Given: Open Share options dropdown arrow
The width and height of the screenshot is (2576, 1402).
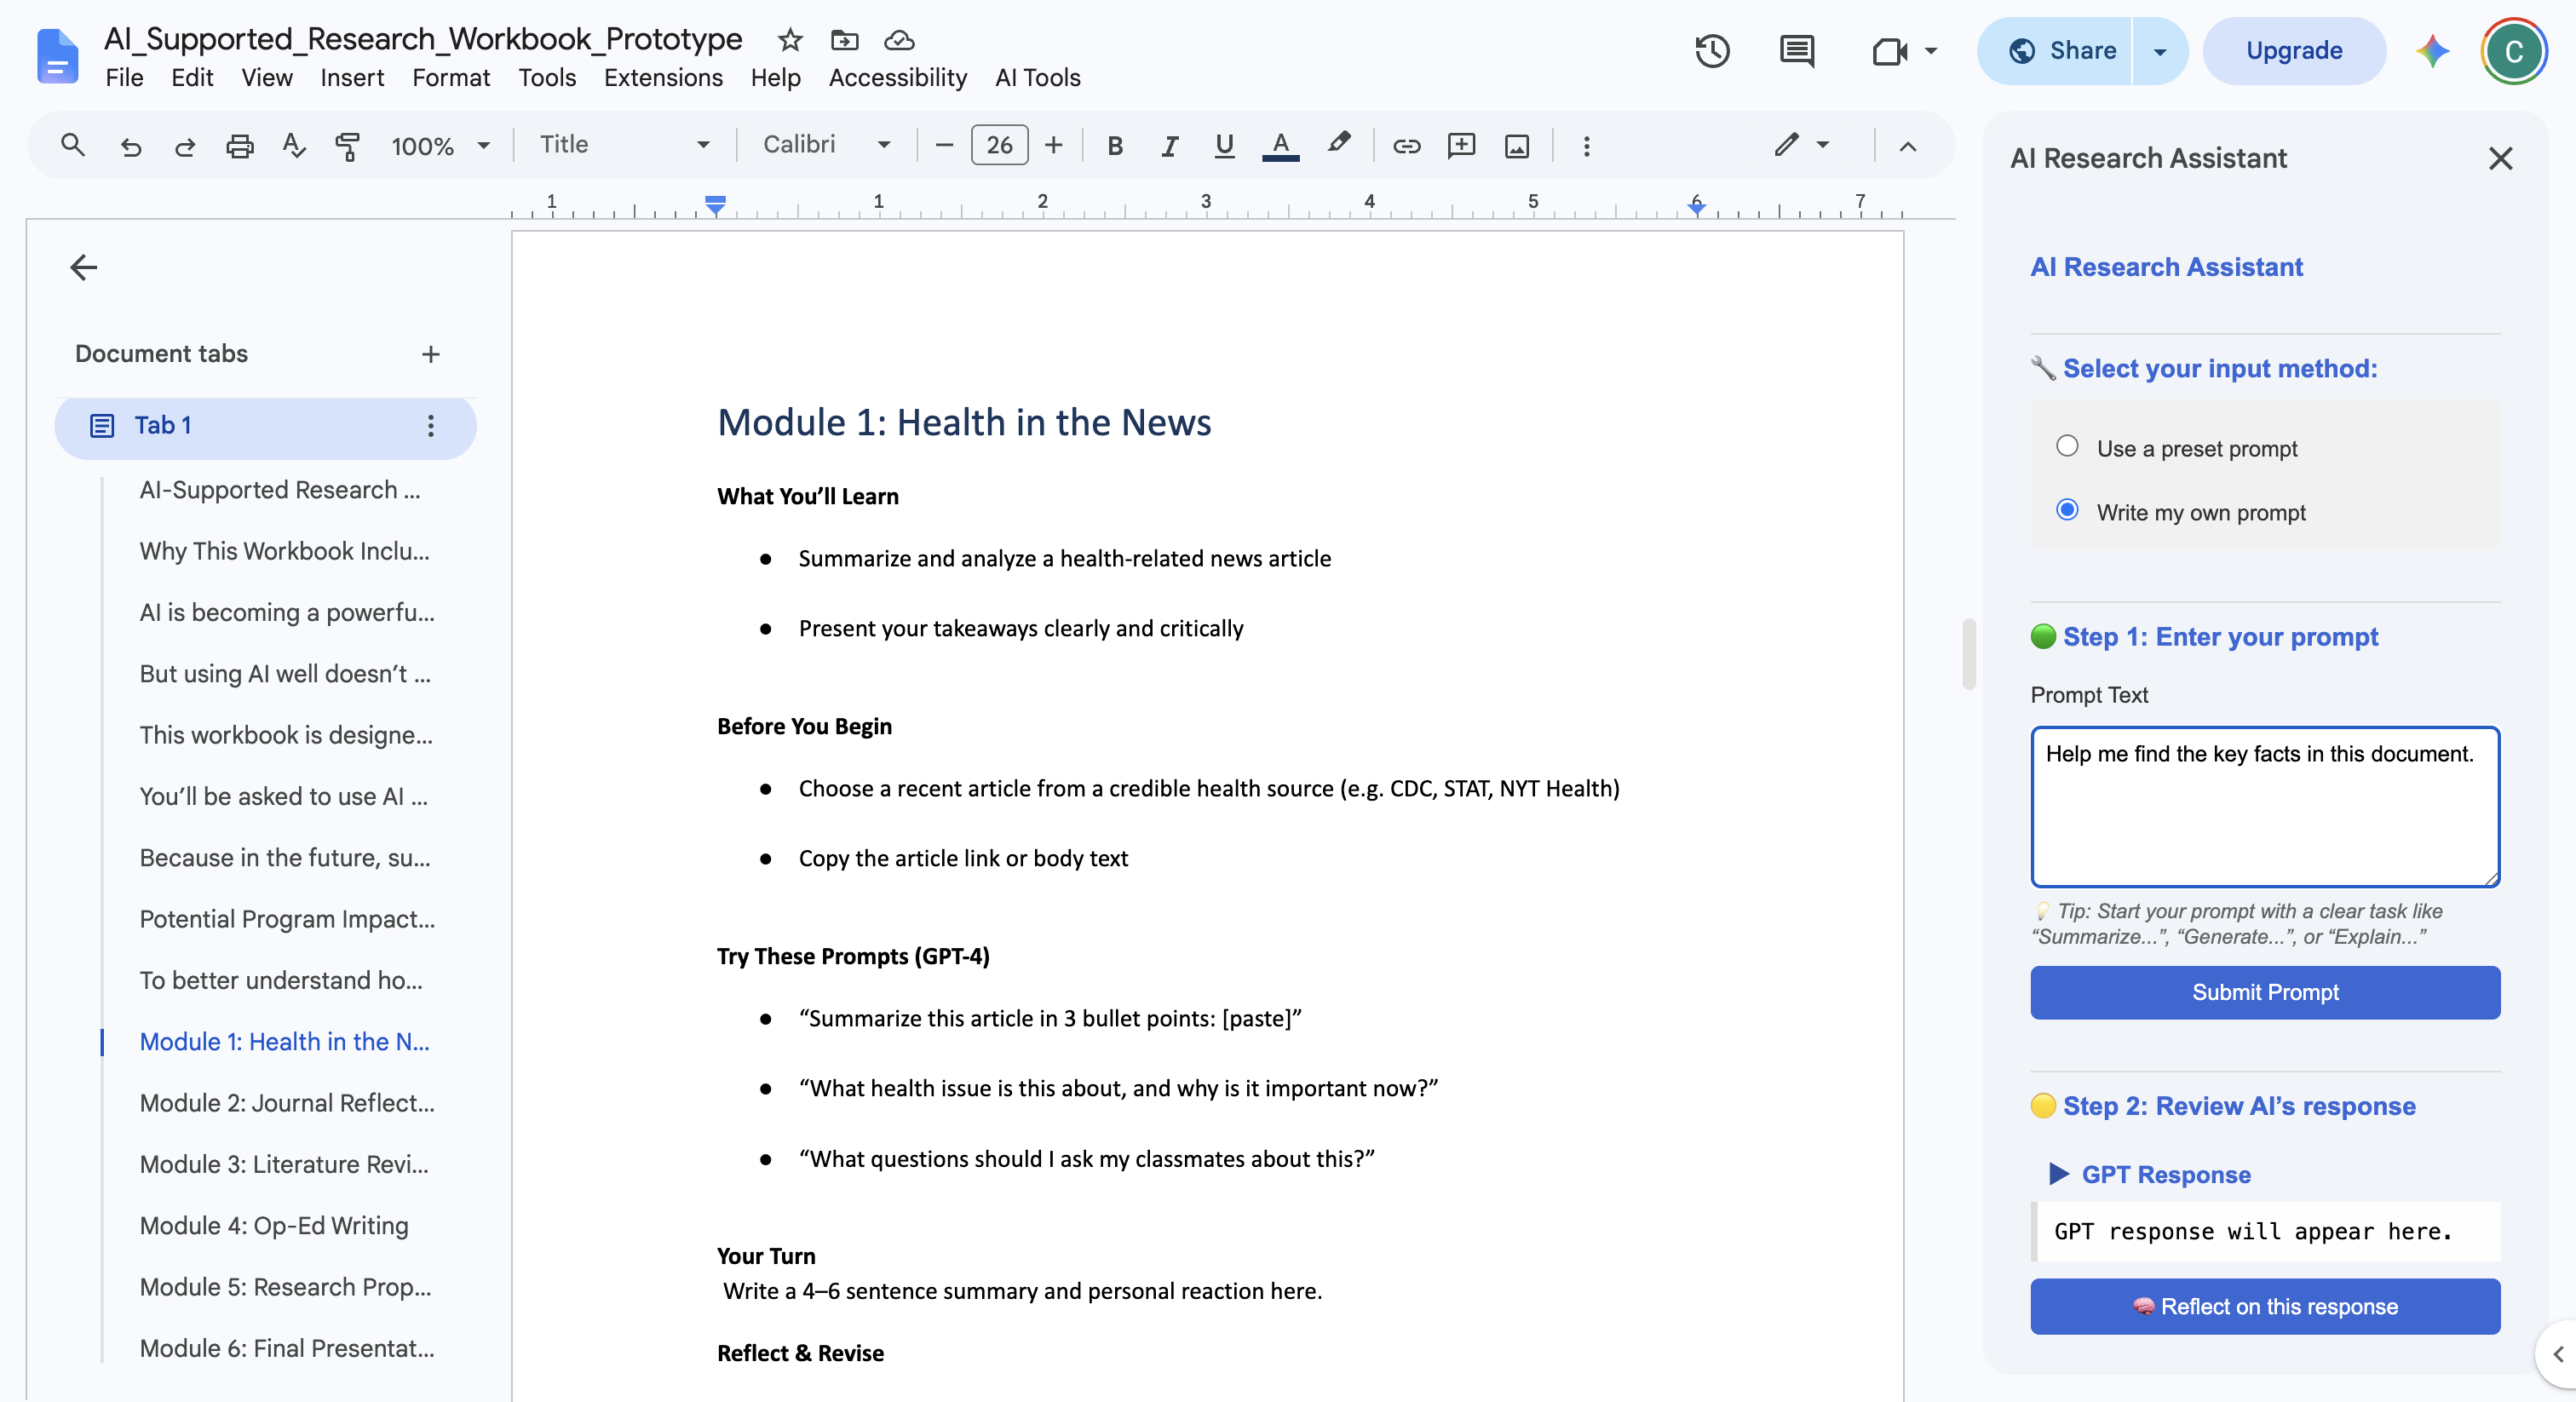Looking at the screenshot, I should point(2160,51).
